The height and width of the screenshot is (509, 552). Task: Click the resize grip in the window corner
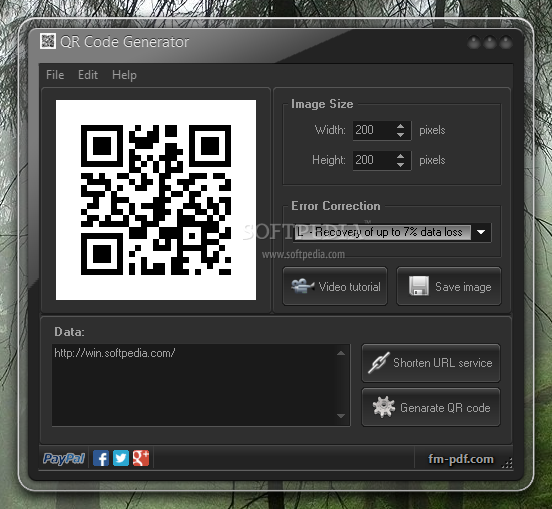pyautogui.click(x=507, y=463)
